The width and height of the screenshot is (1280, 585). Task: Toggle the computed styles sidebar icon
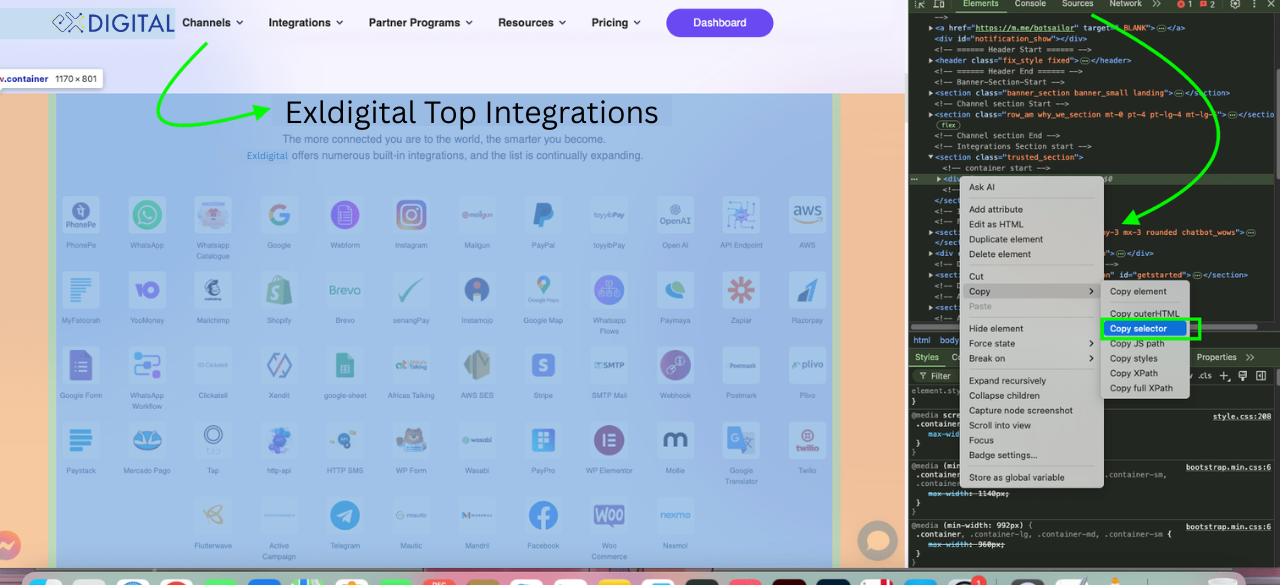1261,376
